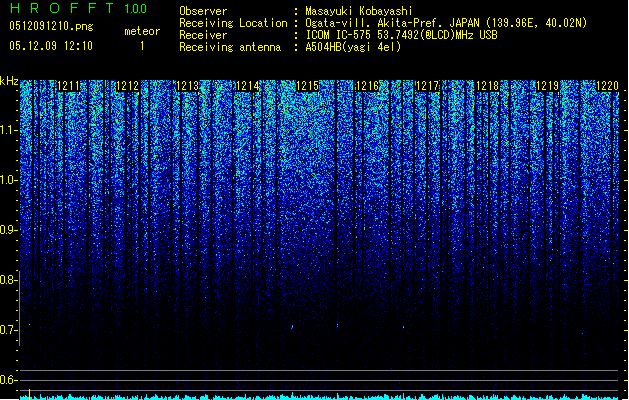Screen dimensions: 629x400
Task: Click the 1217 time marker
Action: [427, 86]
